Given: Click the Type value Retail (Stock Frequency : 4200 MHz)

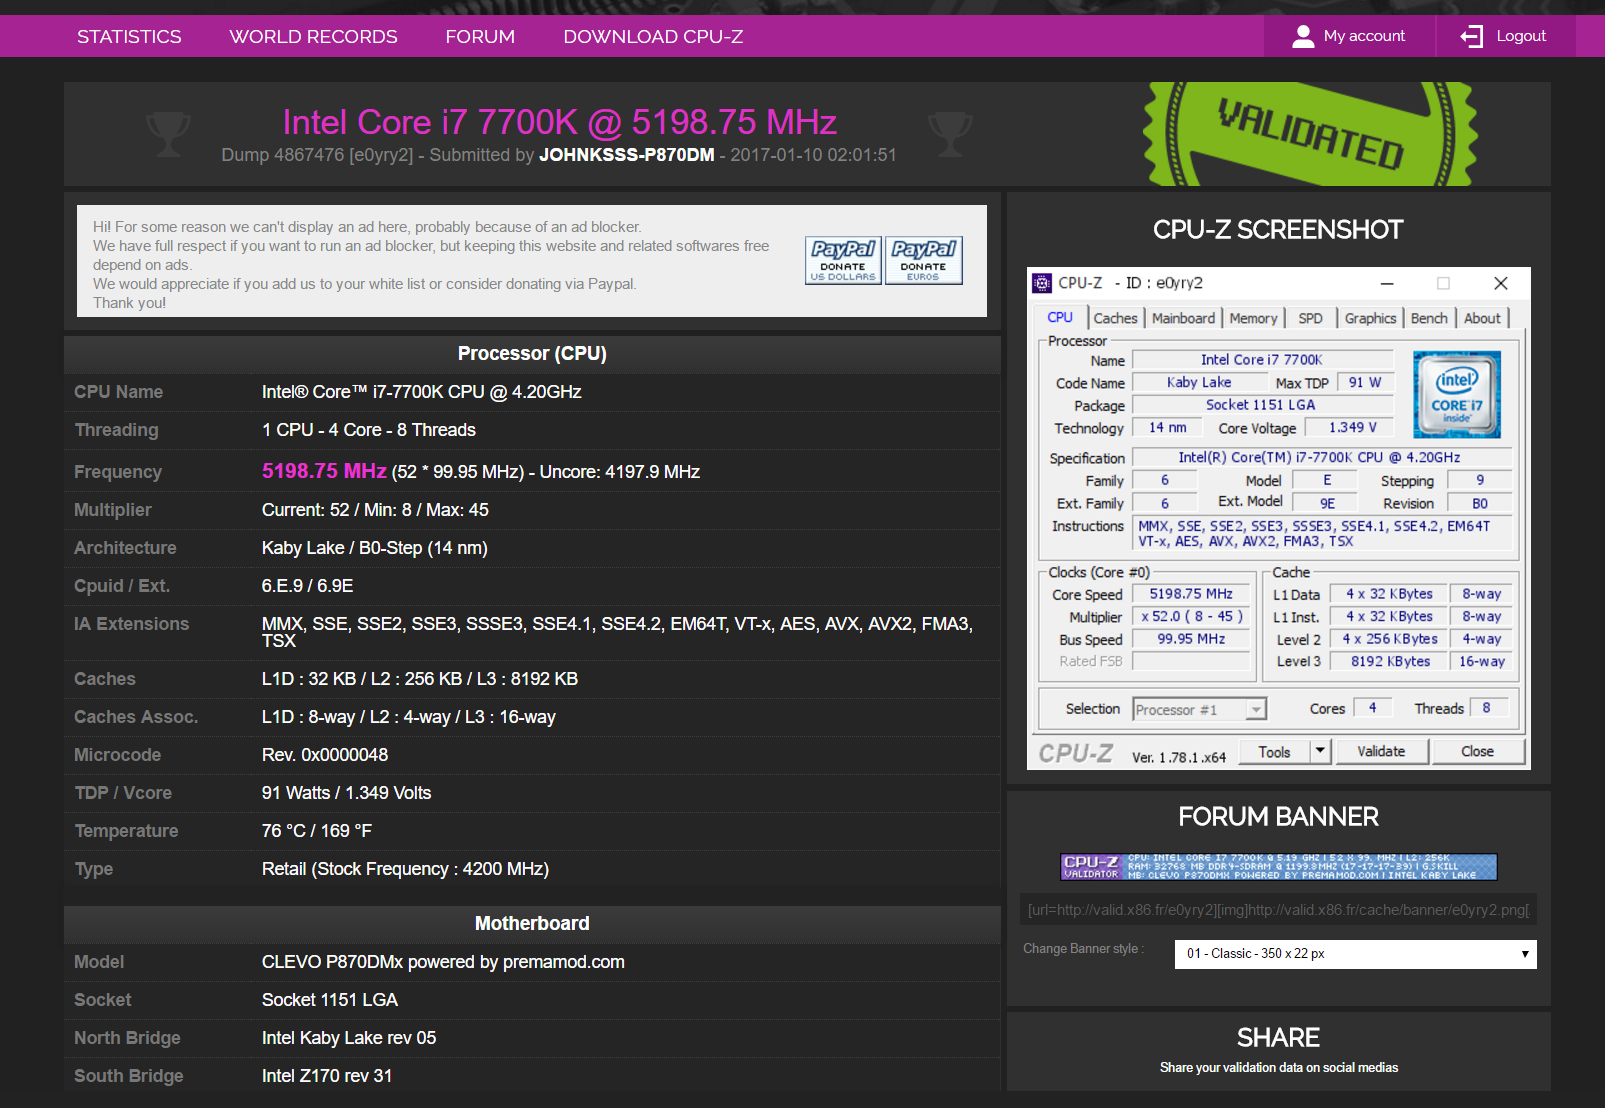Looking at the screenshot, I should [405, 869].
